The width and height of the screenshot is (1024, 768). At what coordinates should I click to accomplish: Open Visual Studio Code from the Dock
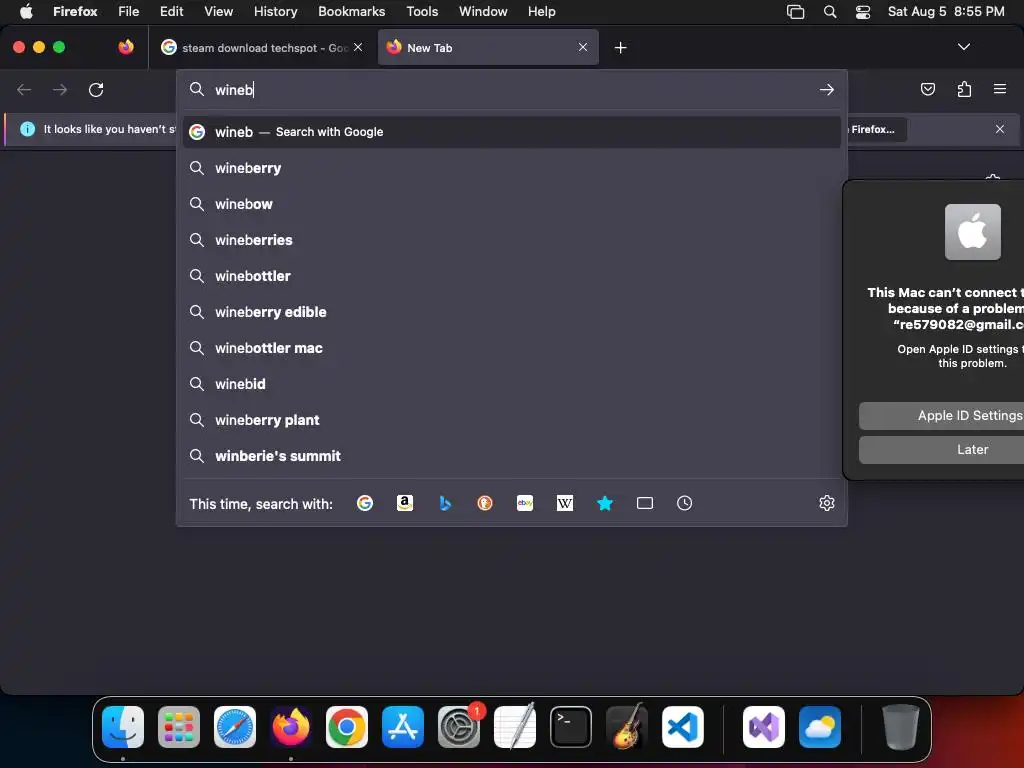tap(682, 727)
